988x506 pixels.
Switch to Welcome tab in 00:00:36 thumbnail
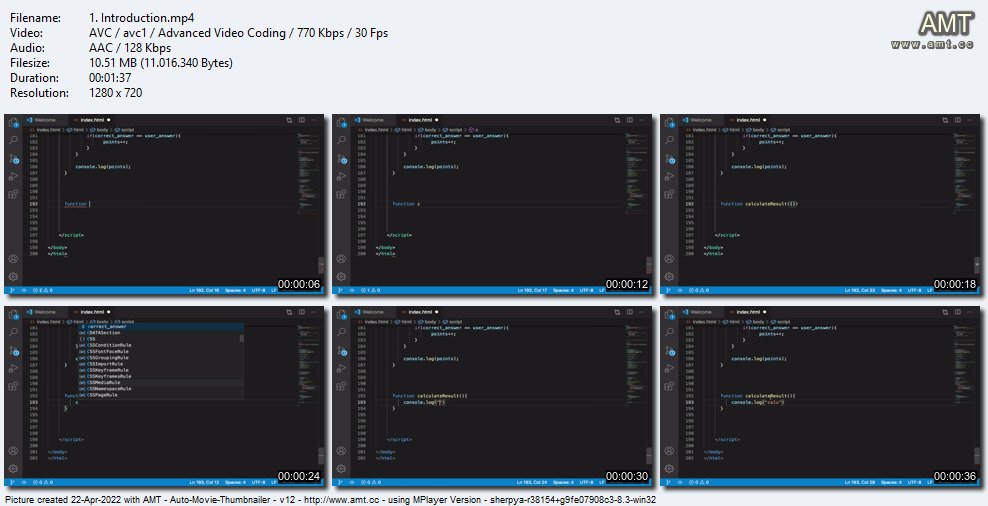coord(698,312)
